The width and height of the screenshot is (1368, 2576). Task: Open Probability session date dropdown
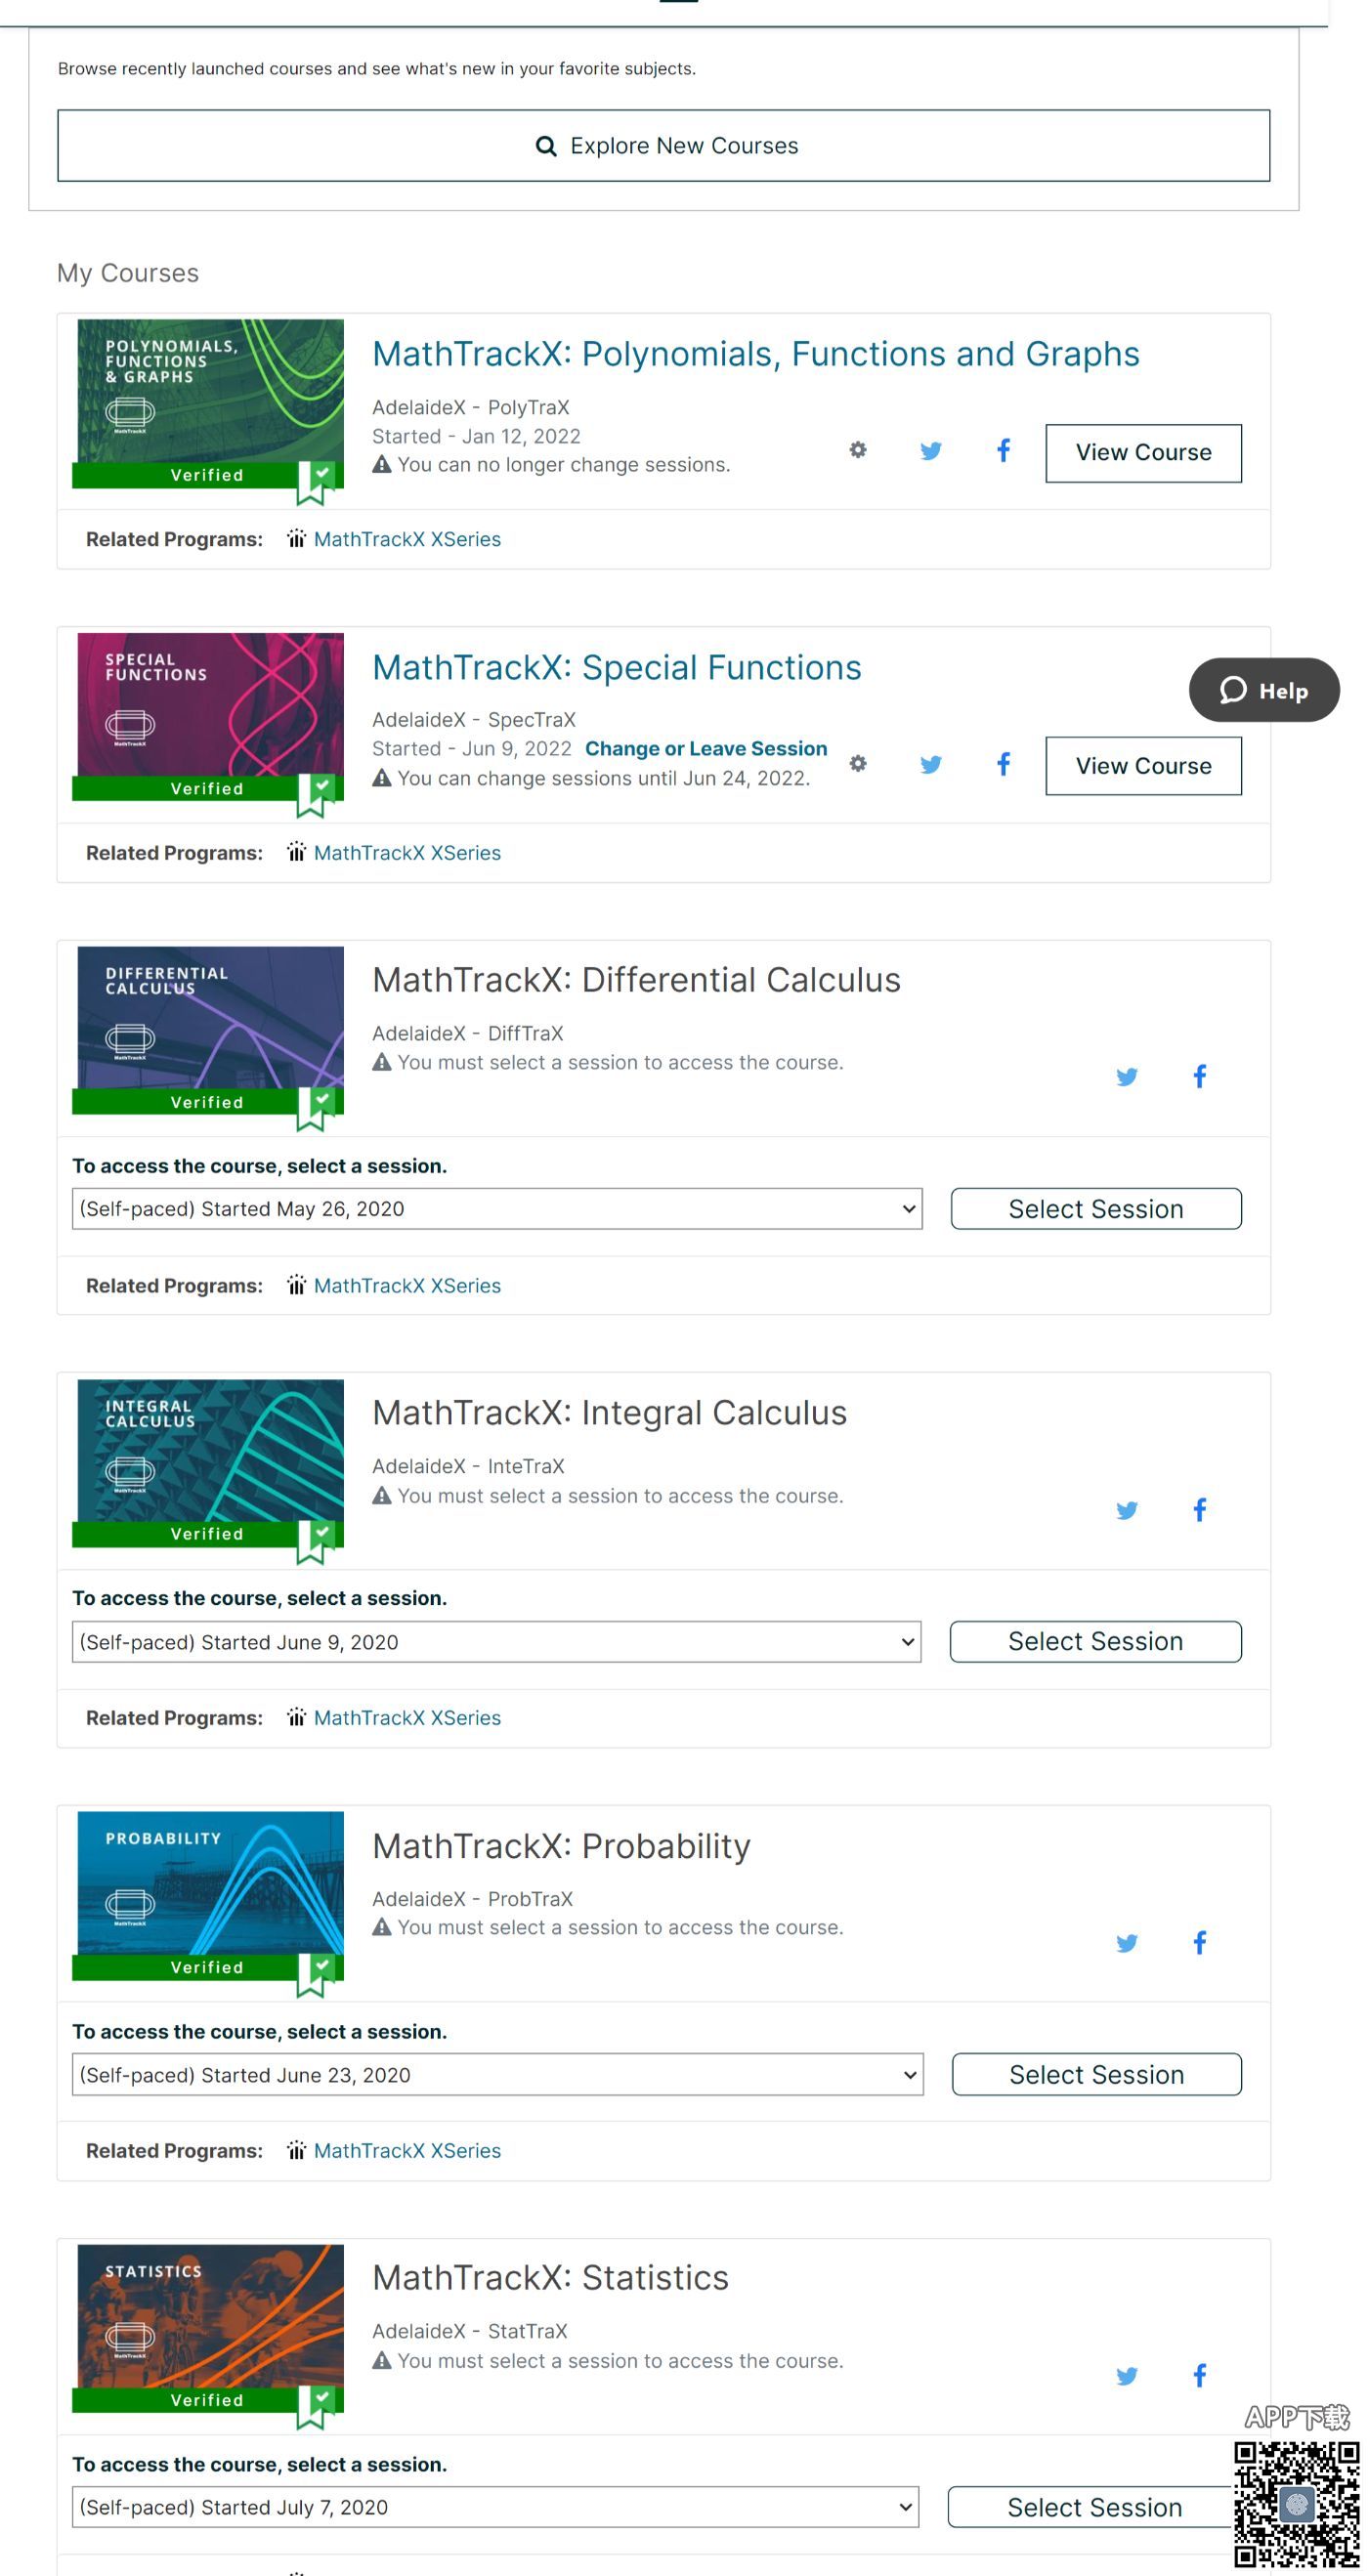pos(496,2075)
